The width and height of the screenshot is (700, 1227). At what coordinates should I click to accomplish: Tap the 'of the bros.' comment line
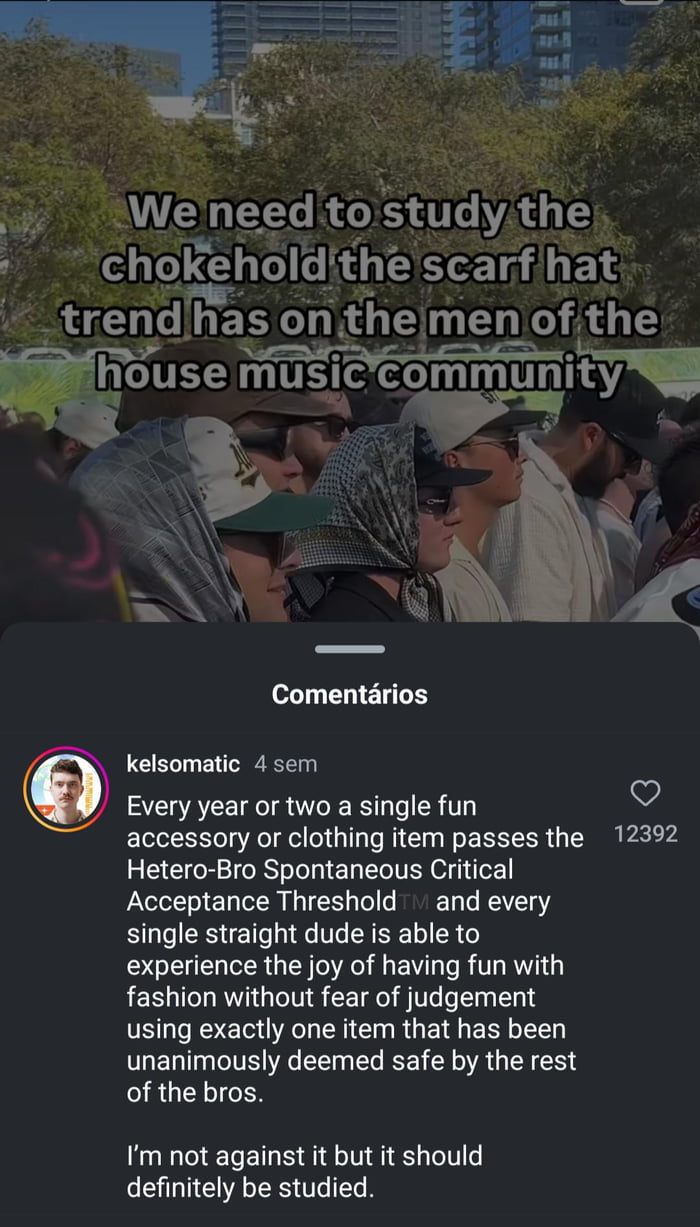pyautogui.click(x=195, y=1093)
